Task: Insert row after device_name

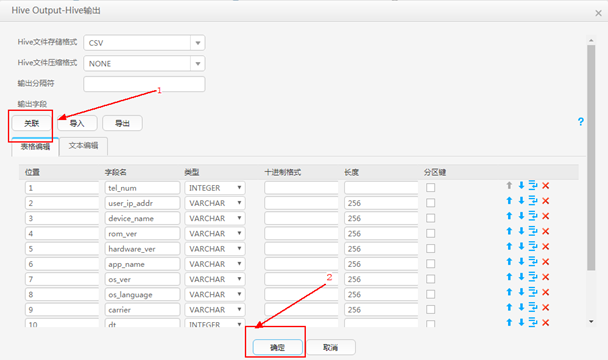Action: tap(533, 216)
